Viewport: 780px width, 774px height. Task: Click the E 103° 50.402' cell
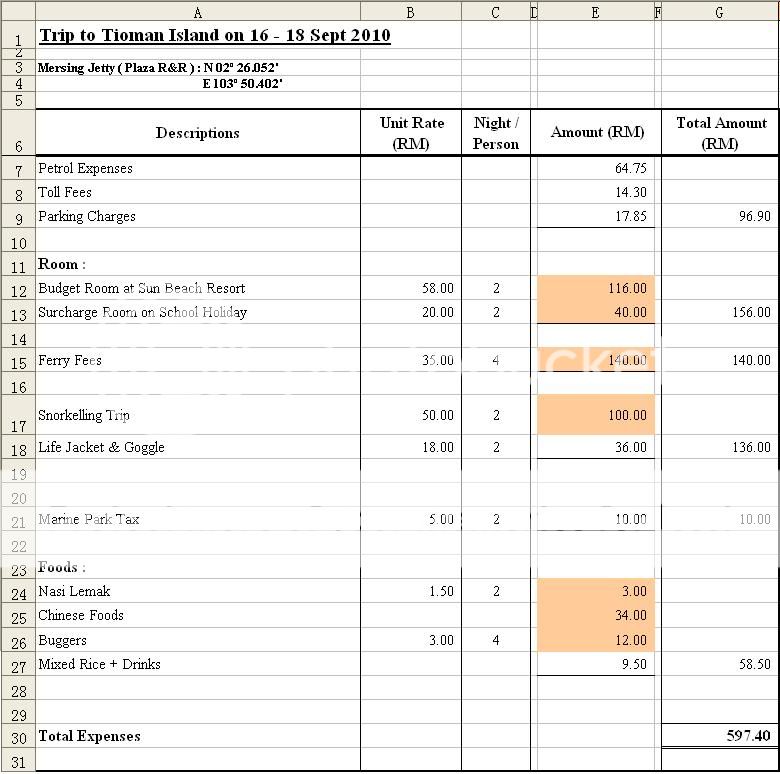pos(198,84)
